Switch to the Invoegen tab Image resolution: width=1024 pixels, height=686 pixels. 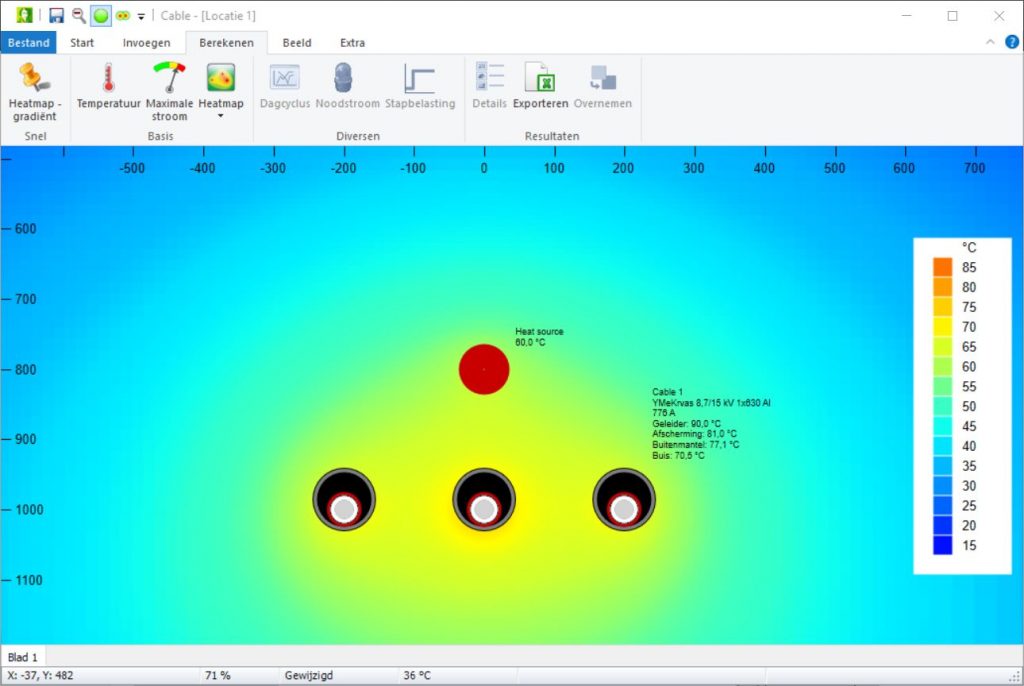point(146,42)
